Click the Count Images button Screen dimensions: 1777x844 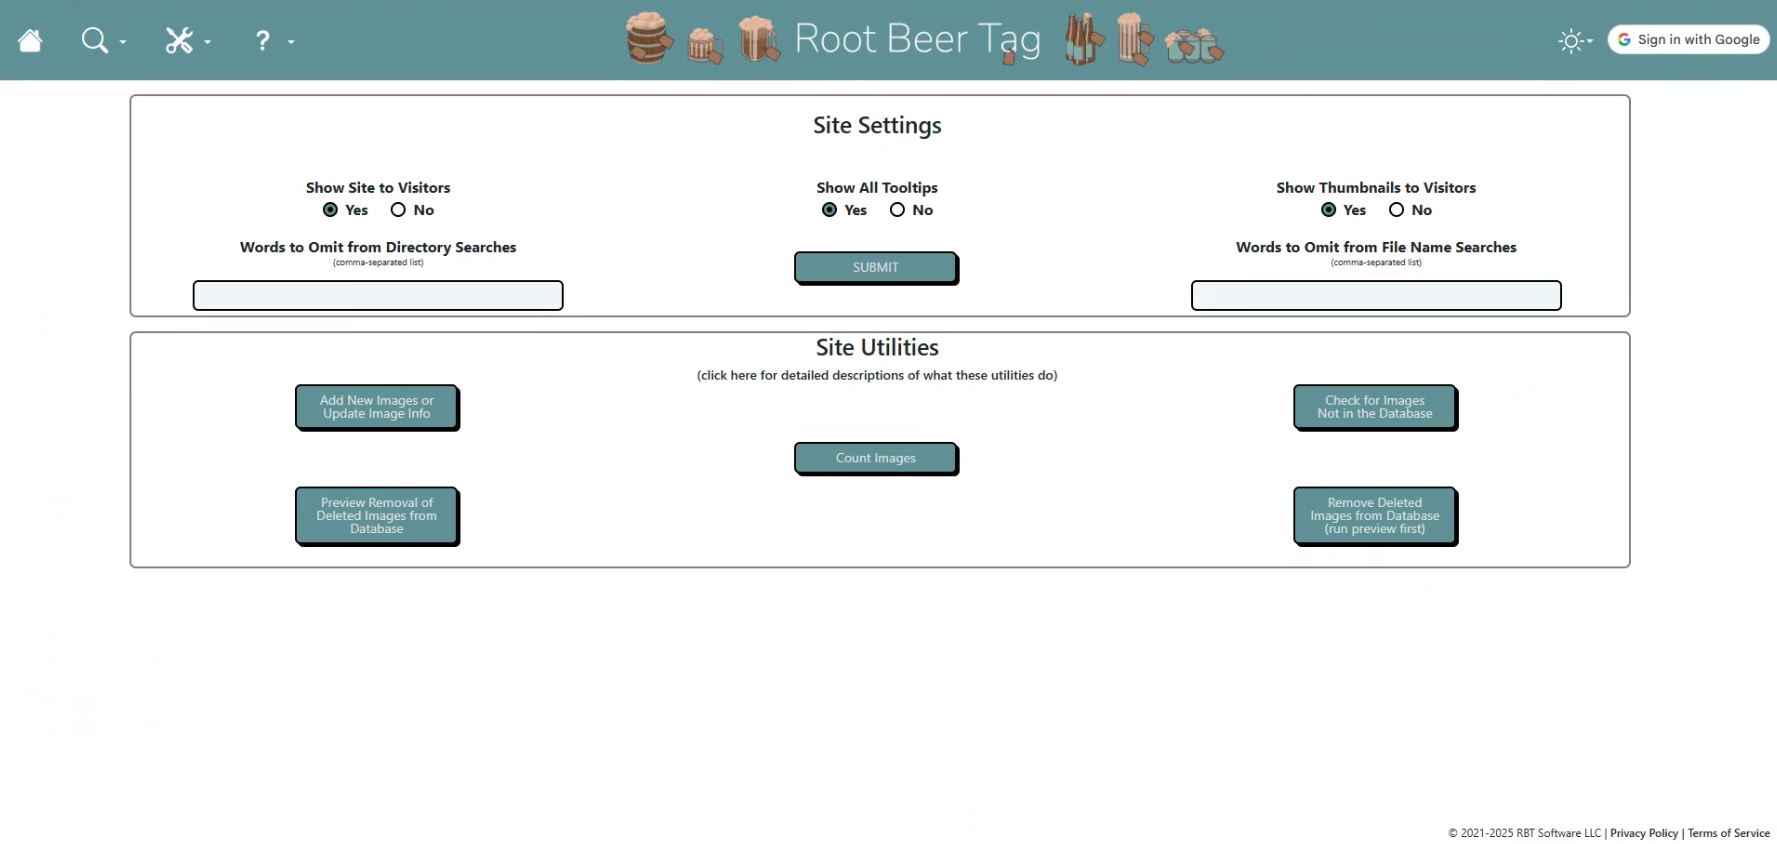pyautogui.click(x=875, y=458)
